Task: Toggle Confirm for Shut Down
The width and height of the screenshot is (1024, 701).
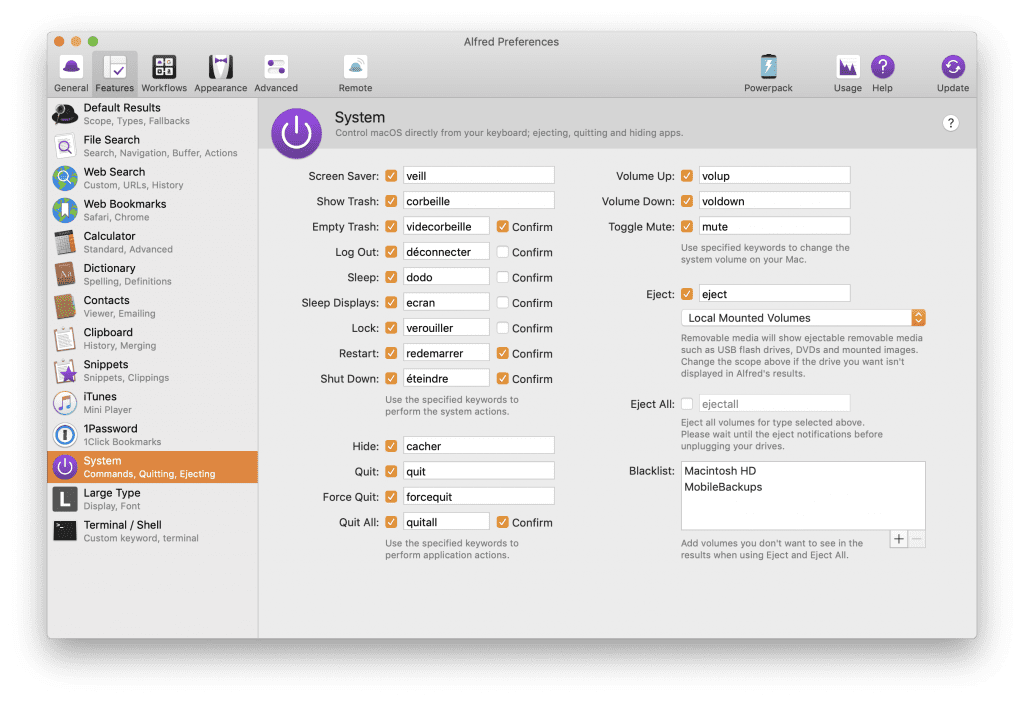Action: coord(502,378)
